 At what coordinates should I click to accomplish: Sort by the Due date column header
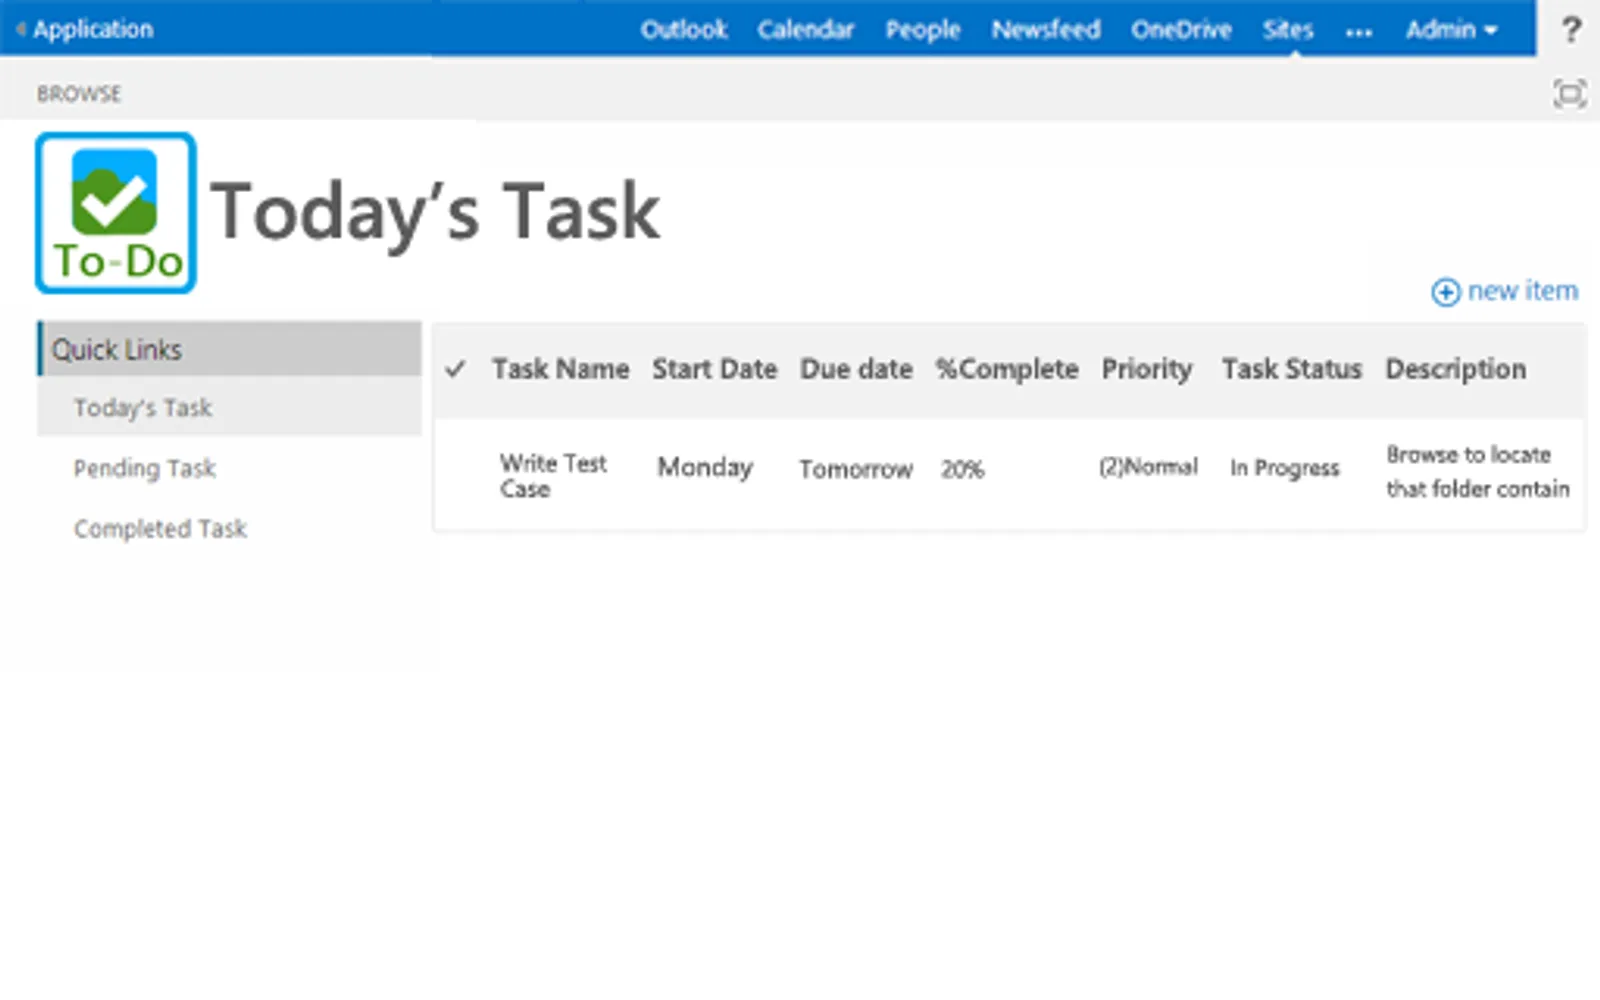click(856, 369)
